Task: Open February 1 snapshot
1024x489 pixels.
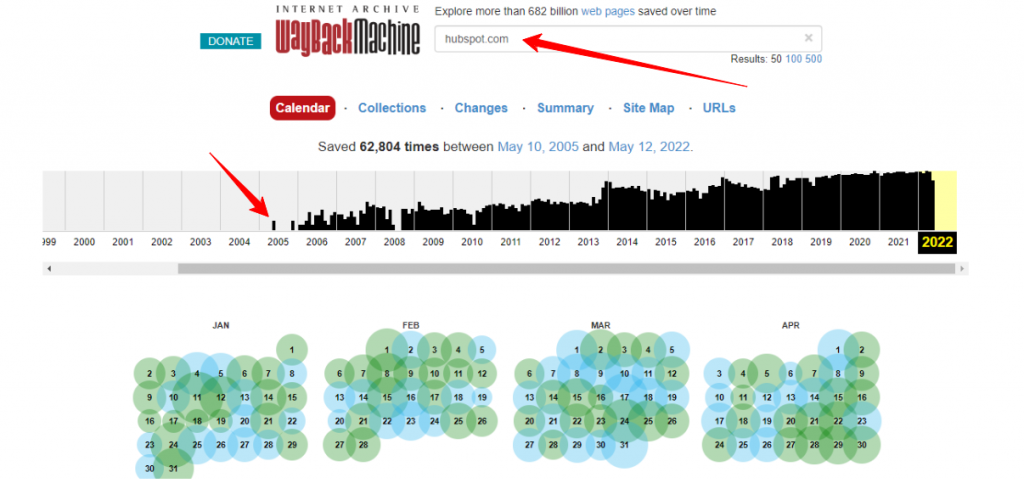Action: pyautogui.click(x=387, y=350)
